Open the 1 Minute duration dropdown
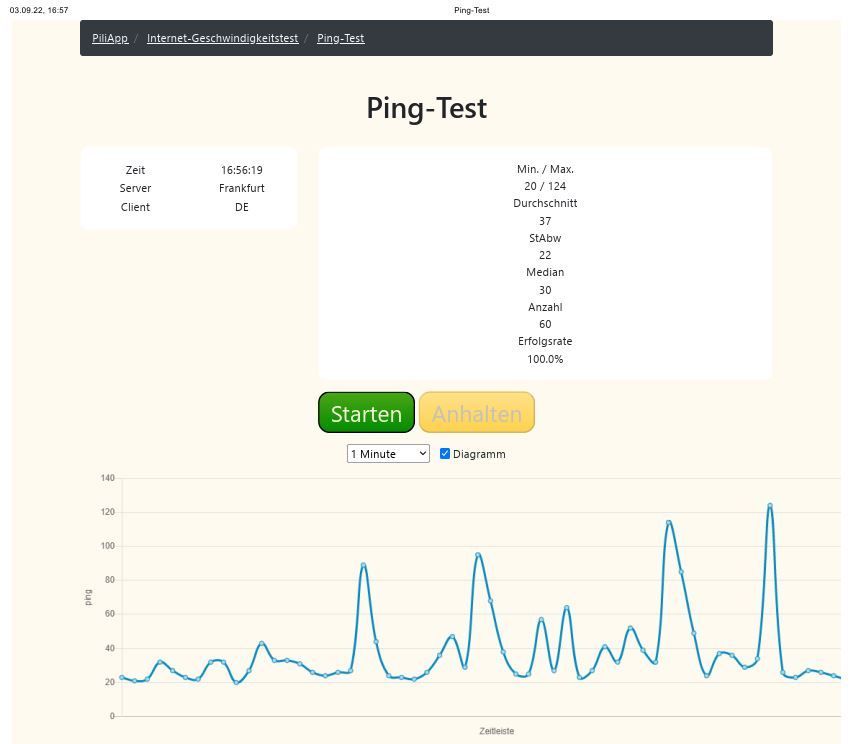The height and width of the screenshot is (744, 868). 388,454
